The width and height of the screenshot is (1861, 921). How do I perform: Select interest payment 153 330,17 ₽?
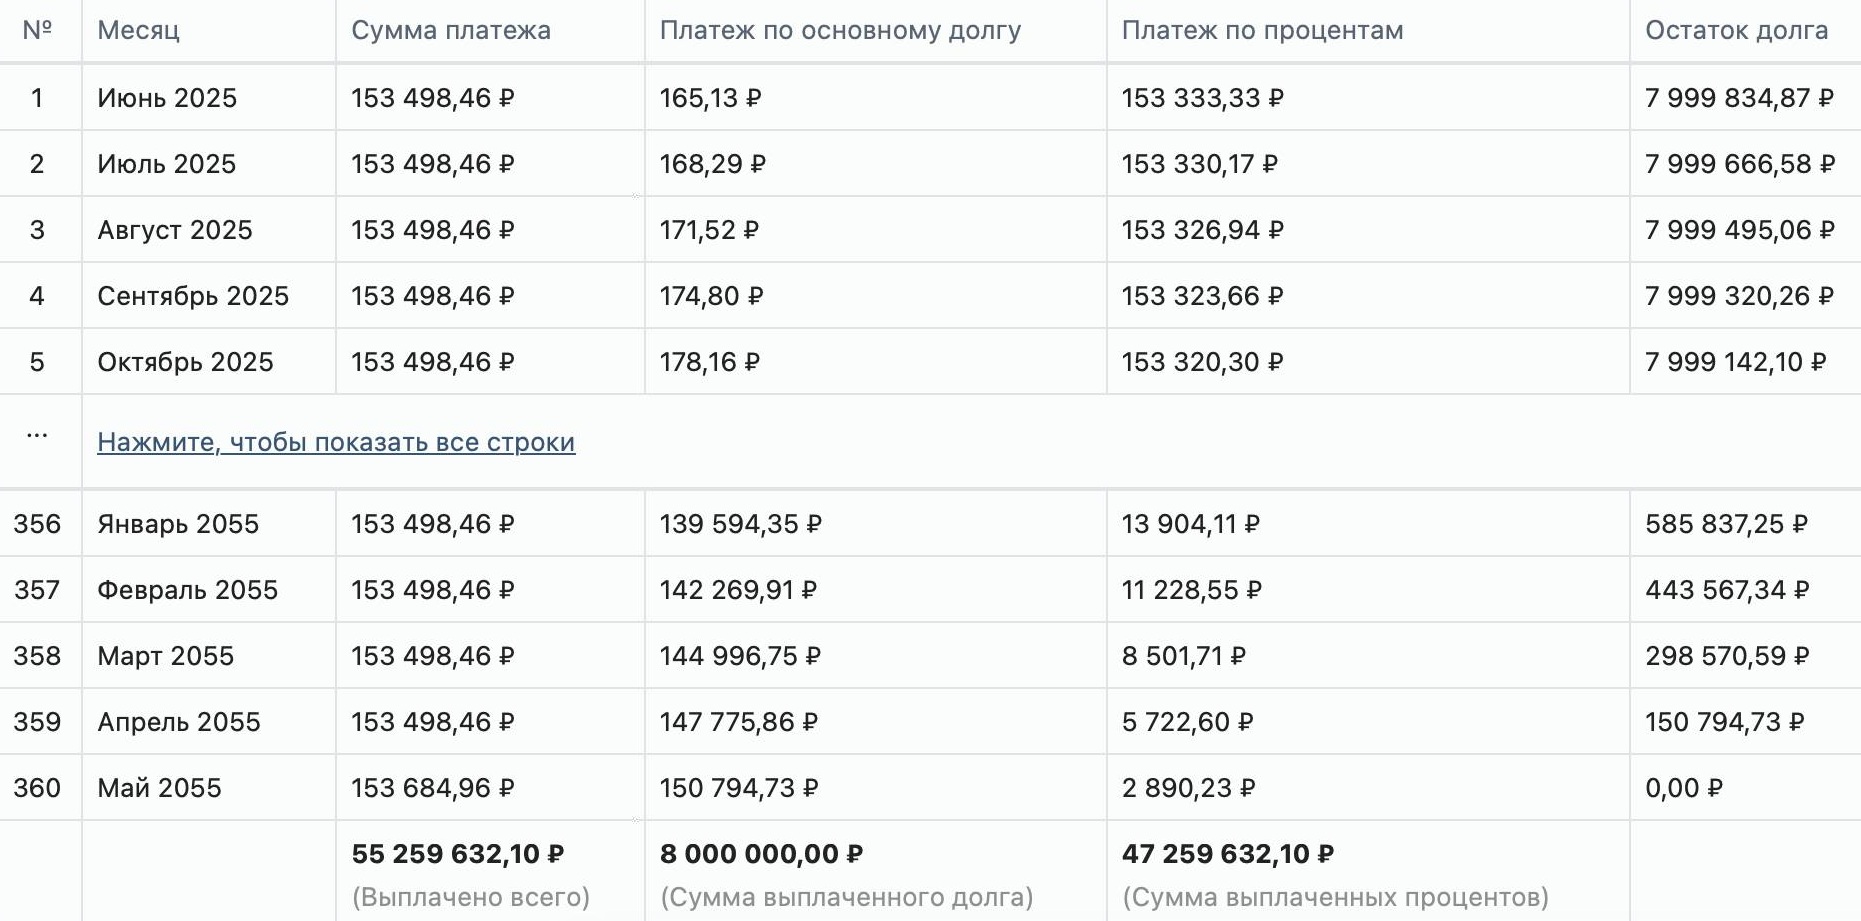tap(1200, 164)
